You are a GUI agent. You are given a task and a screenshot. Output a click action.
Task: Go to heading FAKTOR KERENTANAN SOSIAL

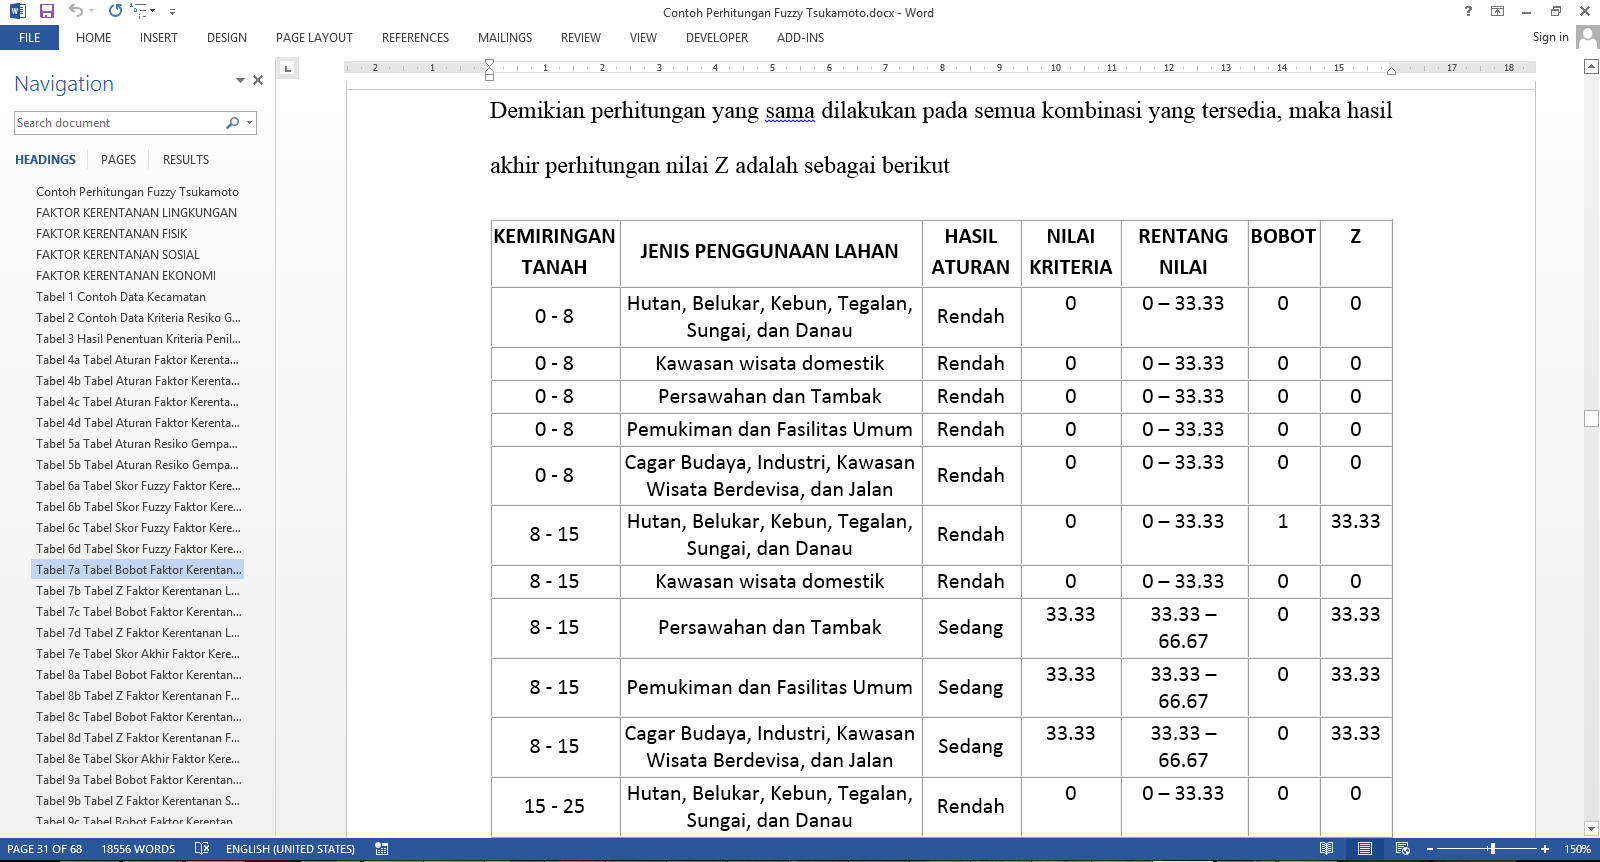[118, 255]
